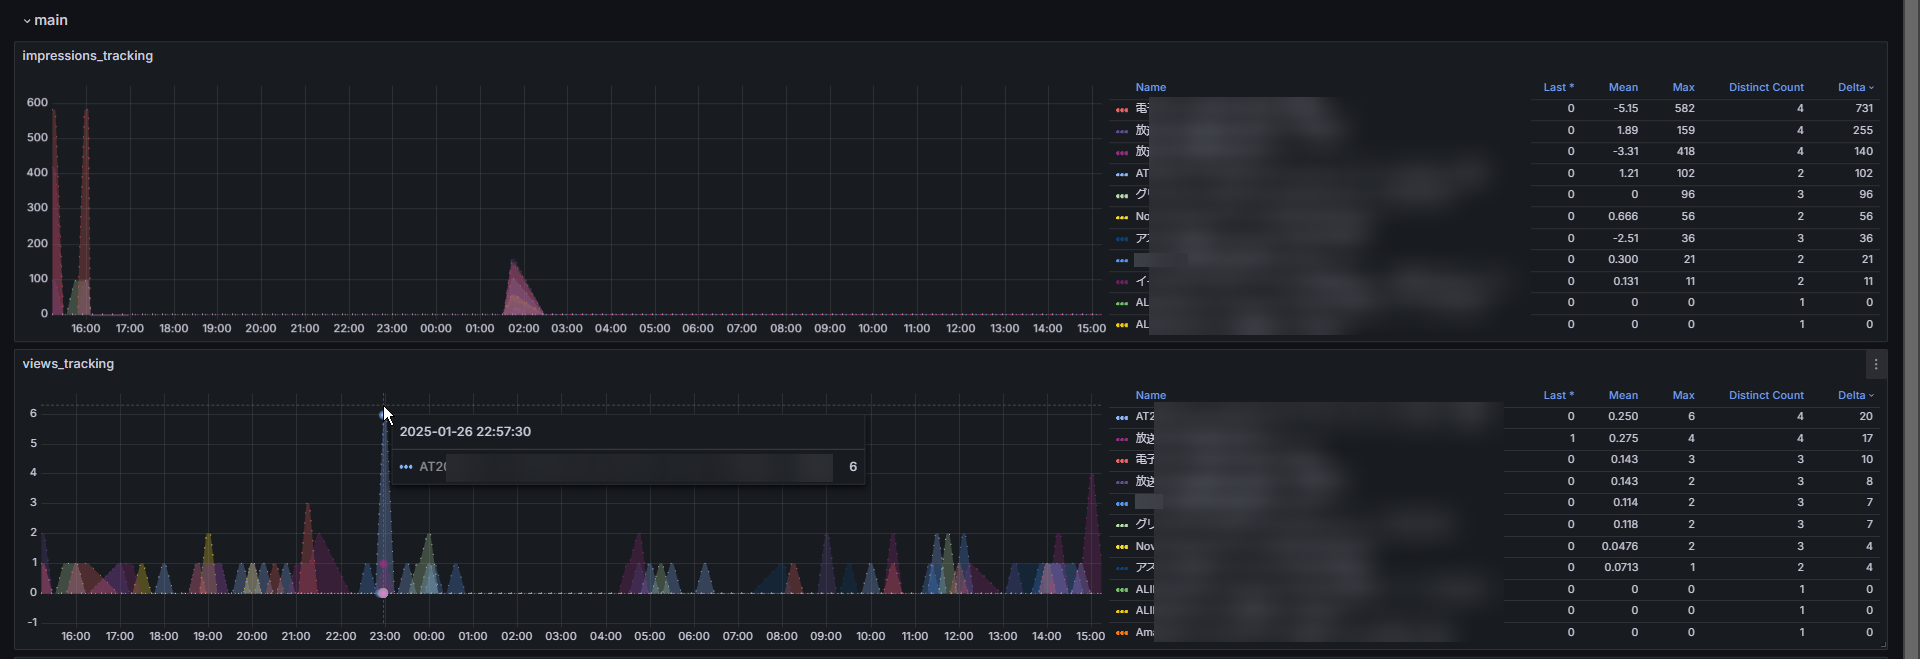The image size is (1920, 659).
Task: Click orange Am series marker in views_tracking legend
Action: click(1122, 633)
